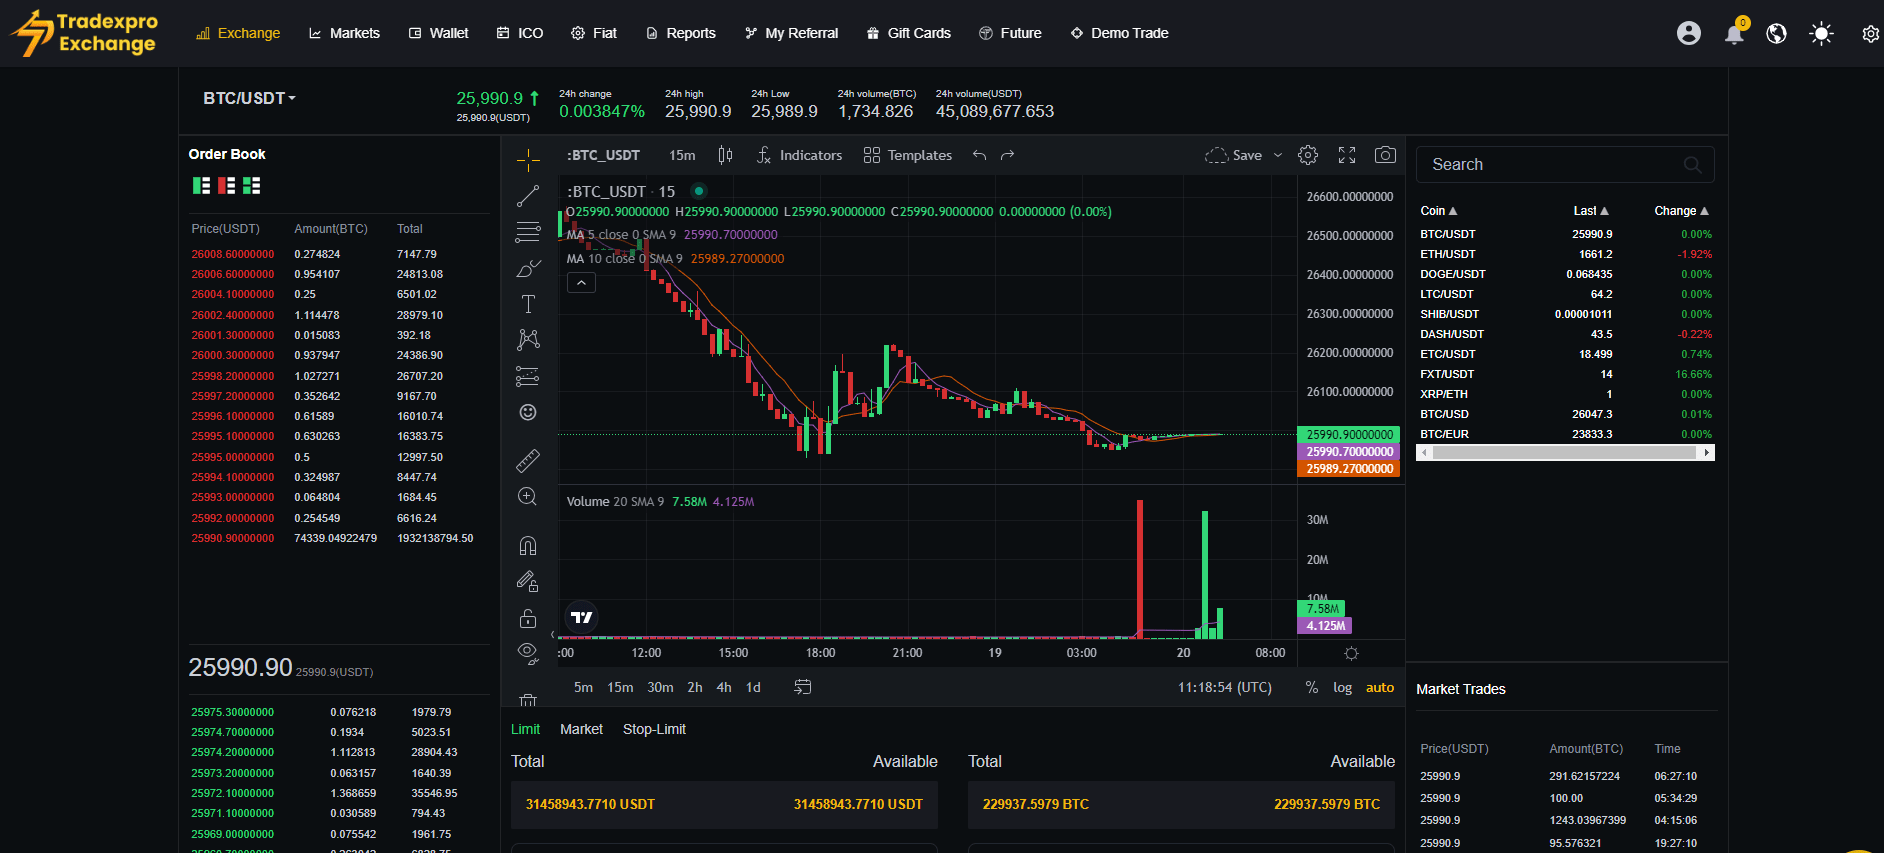Open the notifications bell
This screenshot has width=1884, height=853.
1734,34
